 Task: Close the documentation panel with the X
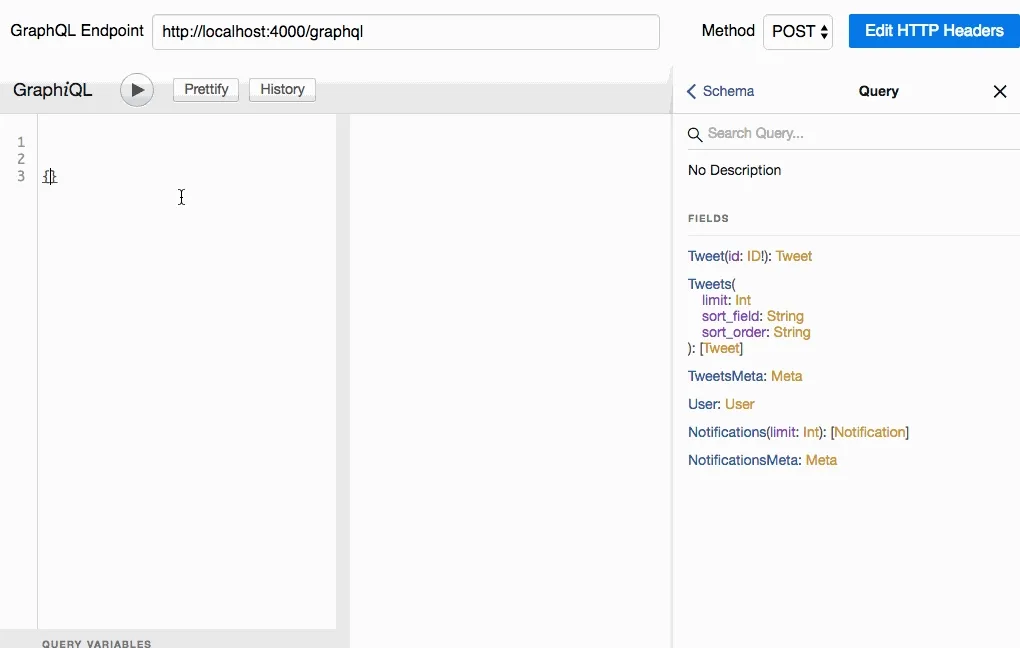(999, 91)
